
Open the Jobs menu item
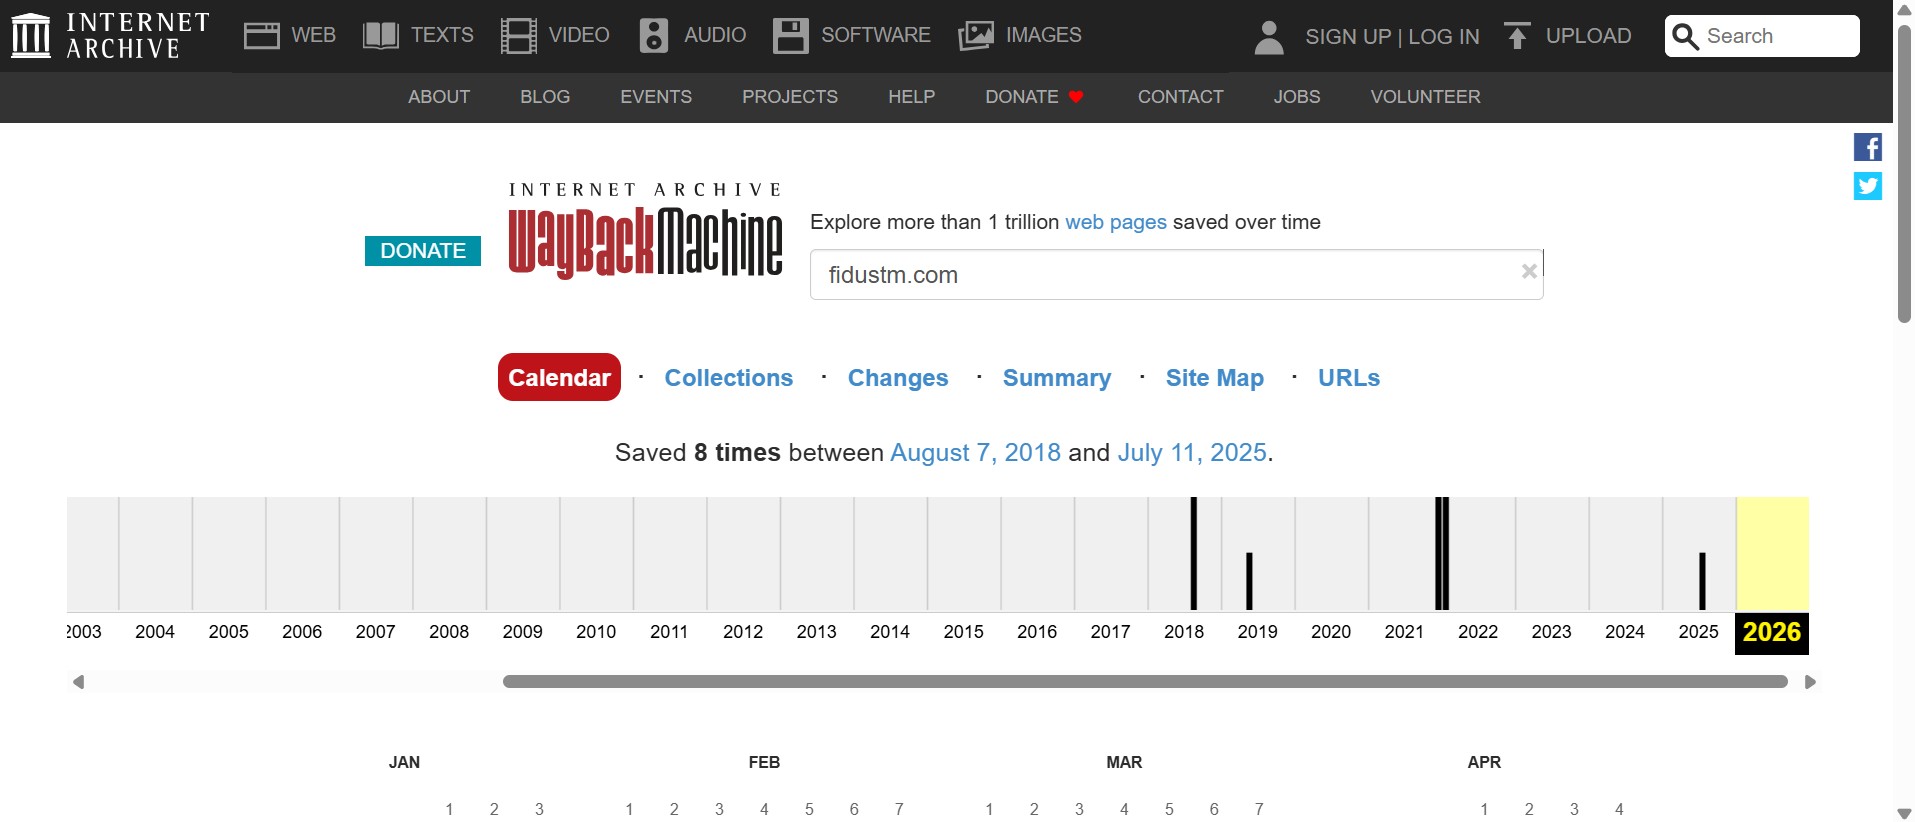point(1297,97)
